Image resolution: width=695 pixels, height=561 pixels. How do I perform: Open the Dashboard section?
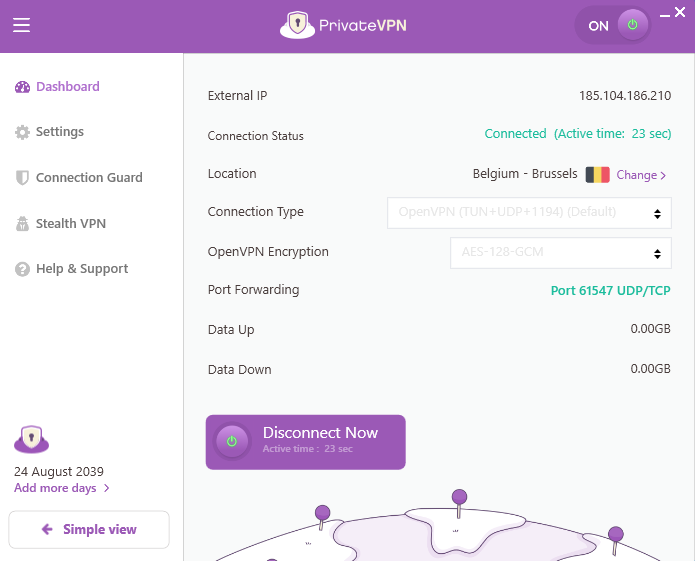click(68, 86)
